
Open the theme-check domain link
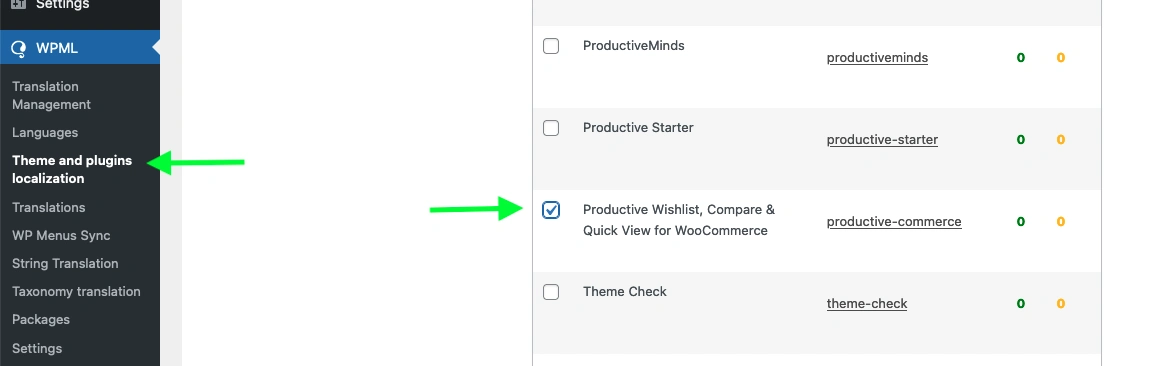[x=867, y=303]
